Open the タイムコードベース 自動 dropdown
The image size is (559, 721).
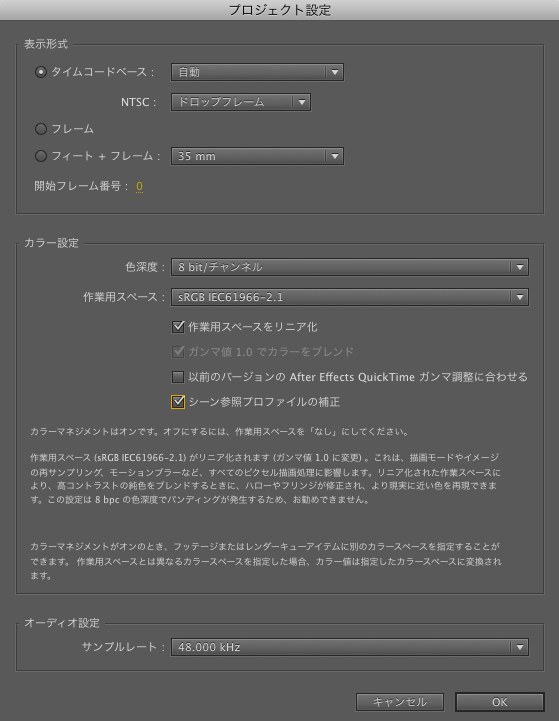257,72
